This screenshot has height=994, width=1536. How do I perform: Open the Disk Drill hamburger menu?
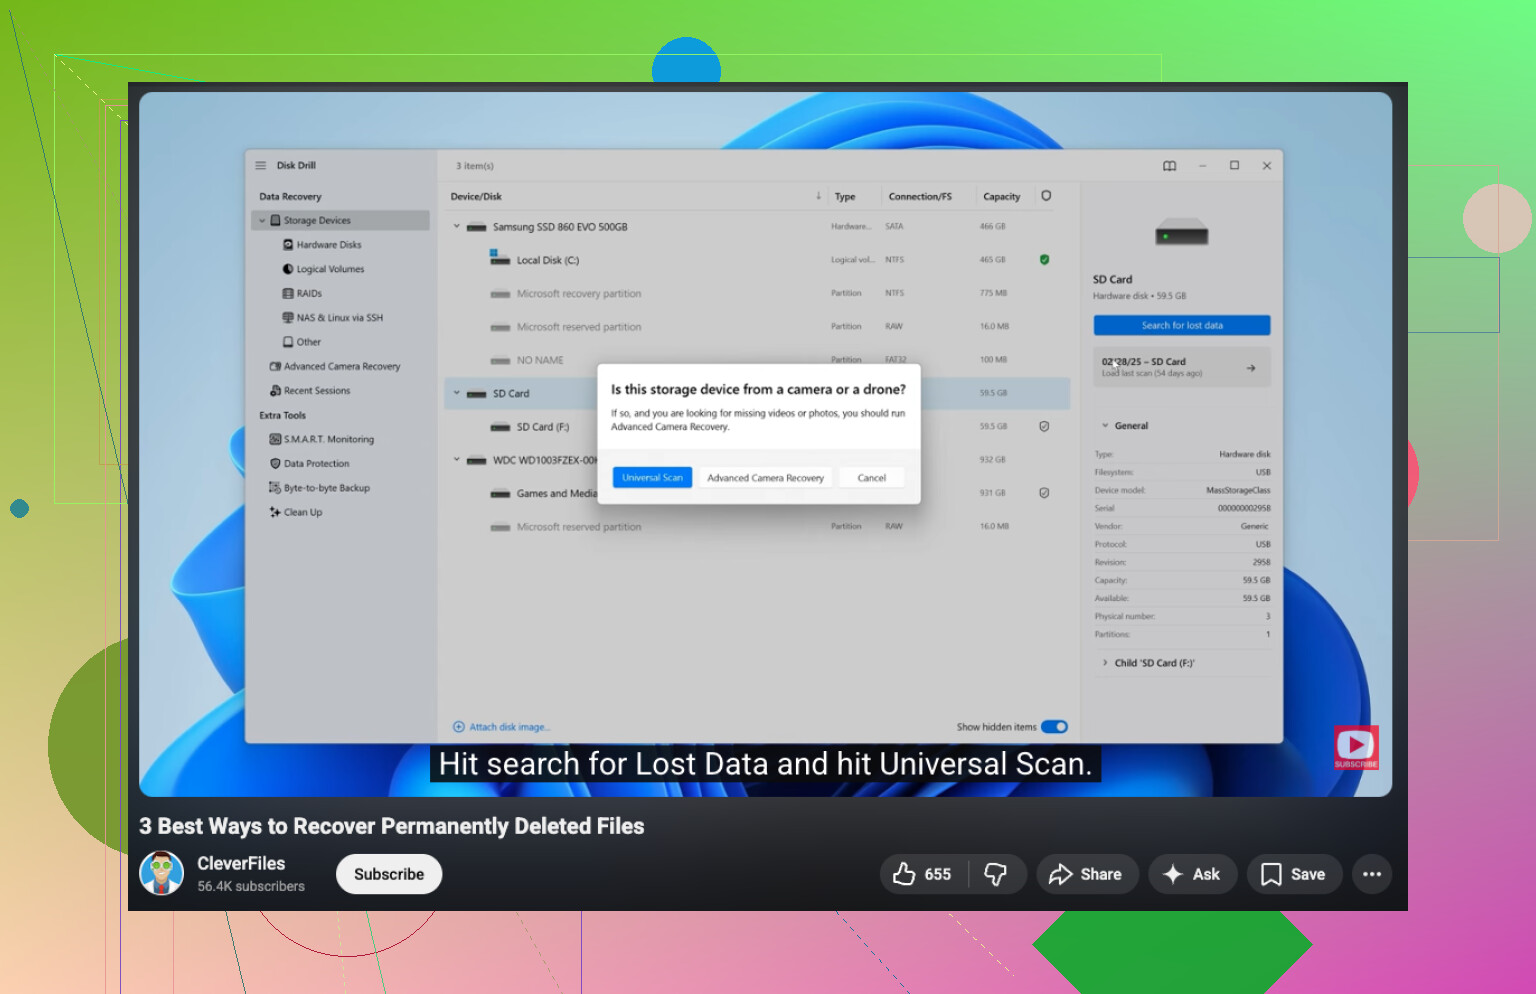261,166
